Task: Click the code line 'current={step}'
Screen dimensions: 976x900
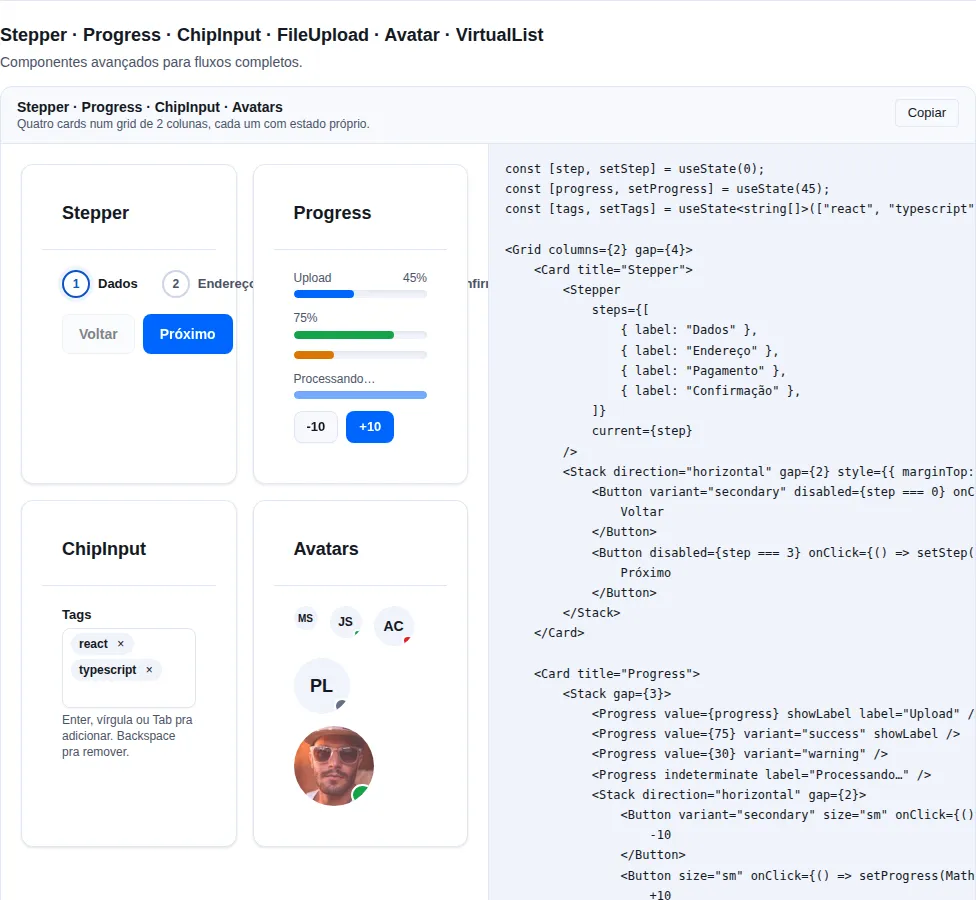Action: (x=642, y=431)
